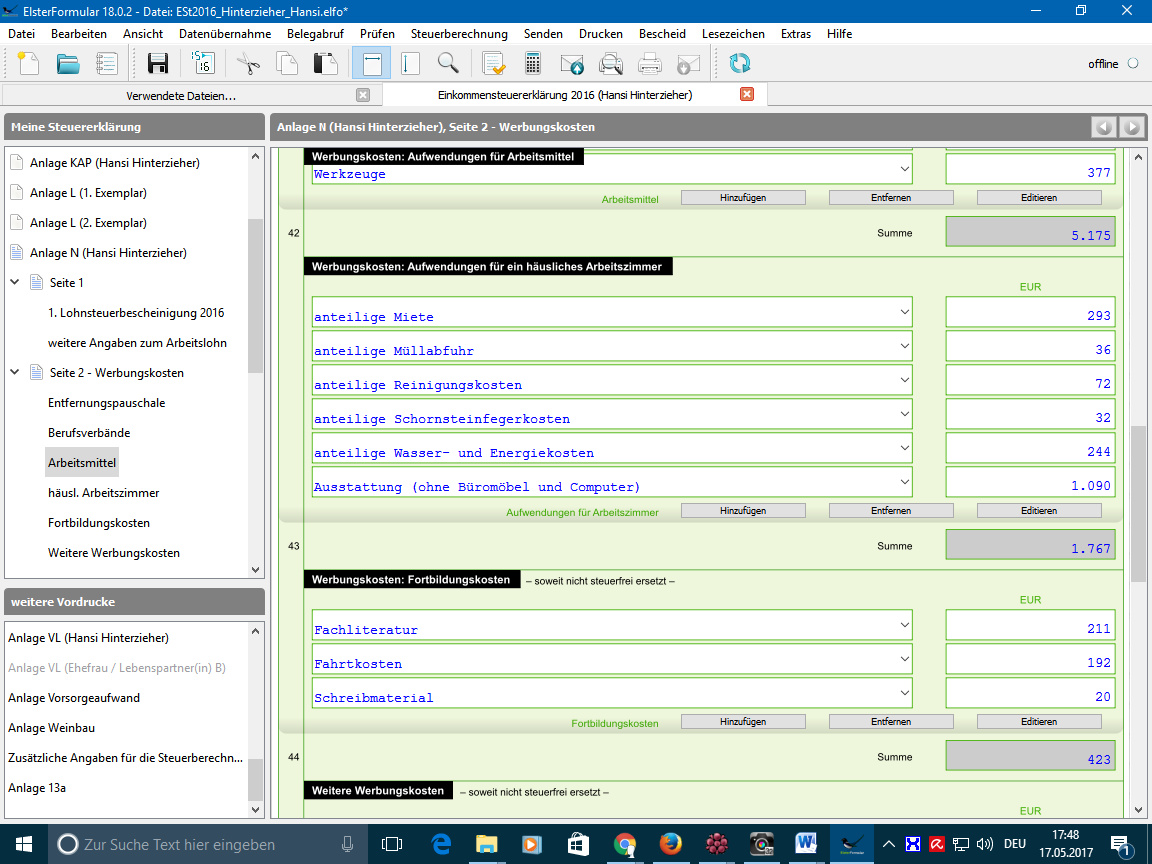Switch to fit-to-height page view
1152x864 pixels.
click(410, 64)
